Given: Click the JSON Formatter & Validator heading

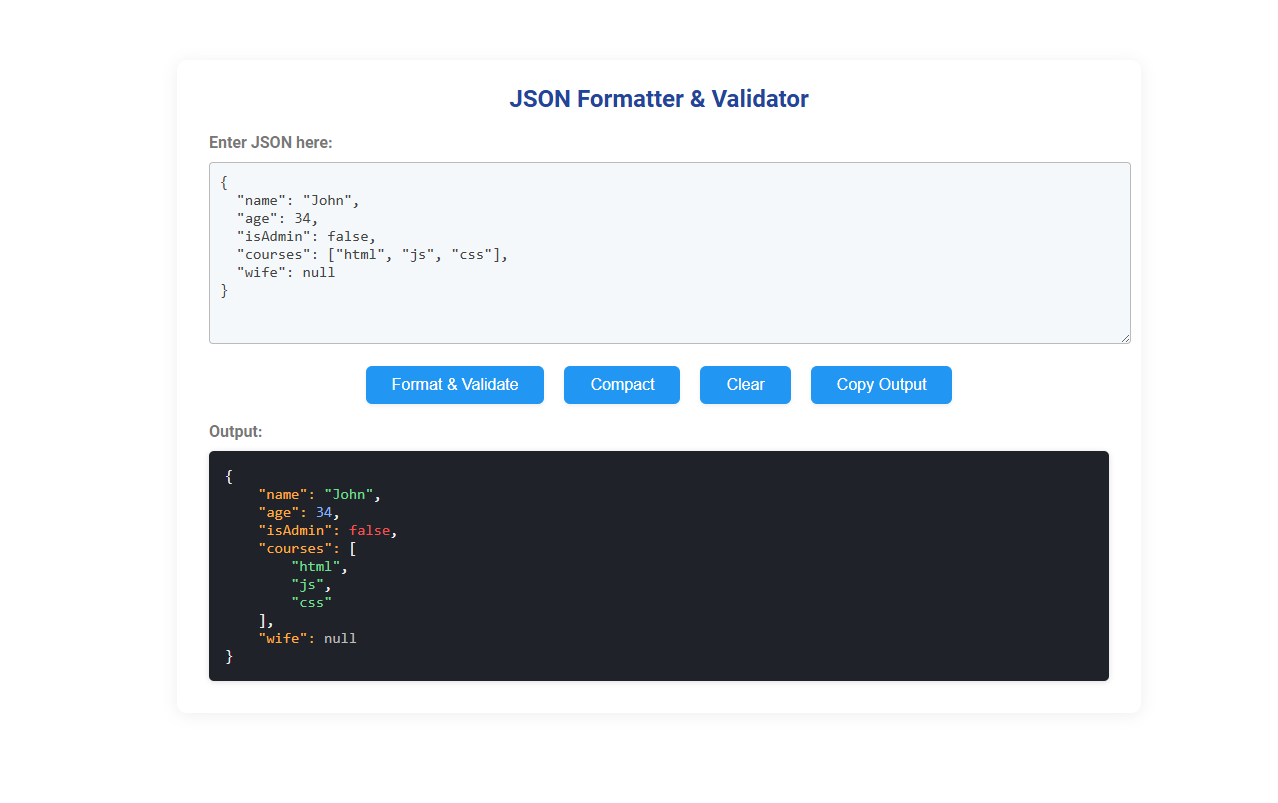Looking at the screenshot, I should pyautogui.click(x=659, y=98).
